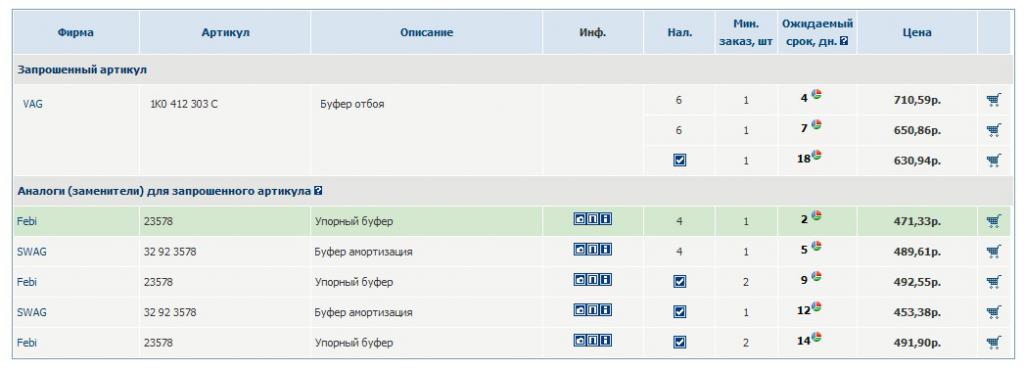
Task: Sort by the Фирма column header
Action: [x=75, y=33]
